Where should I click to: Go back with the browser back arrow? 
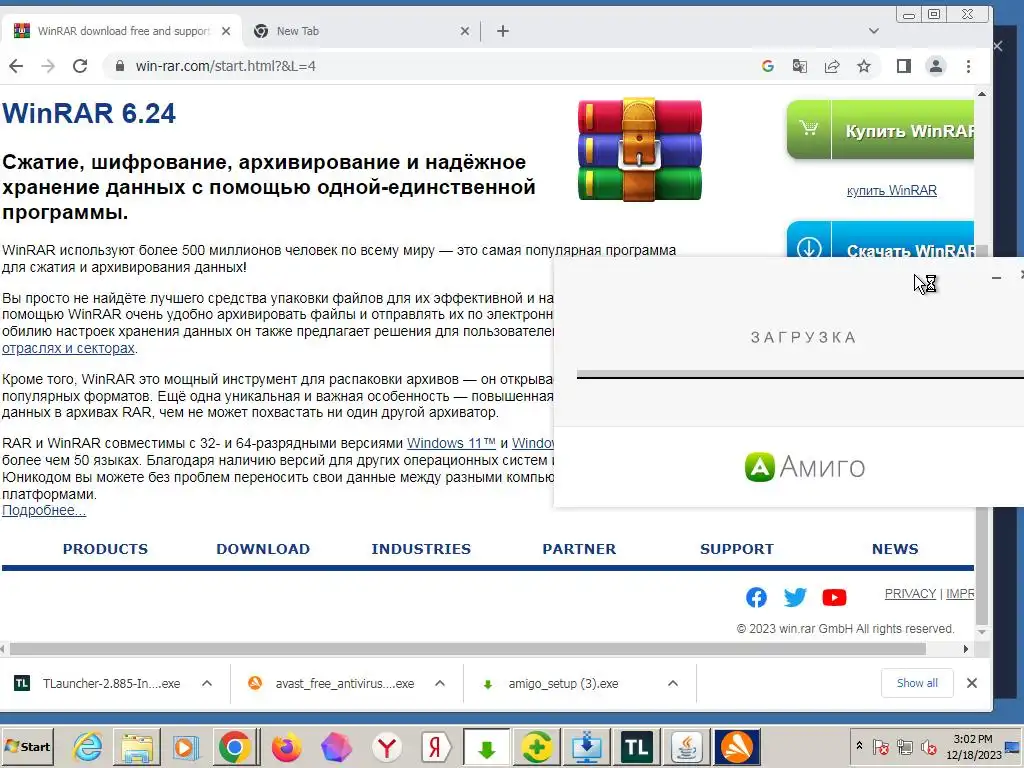click(x=16, y=66)
